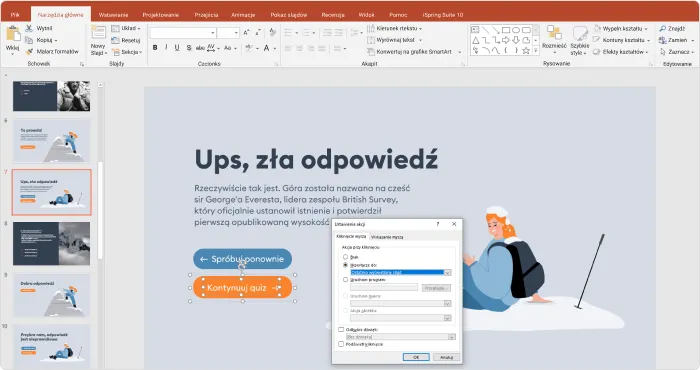This screenshot has width=700, height=370.
Task: Select slide 8 thumbnail with the mountain photo
Action: click(x=51, y=243)
